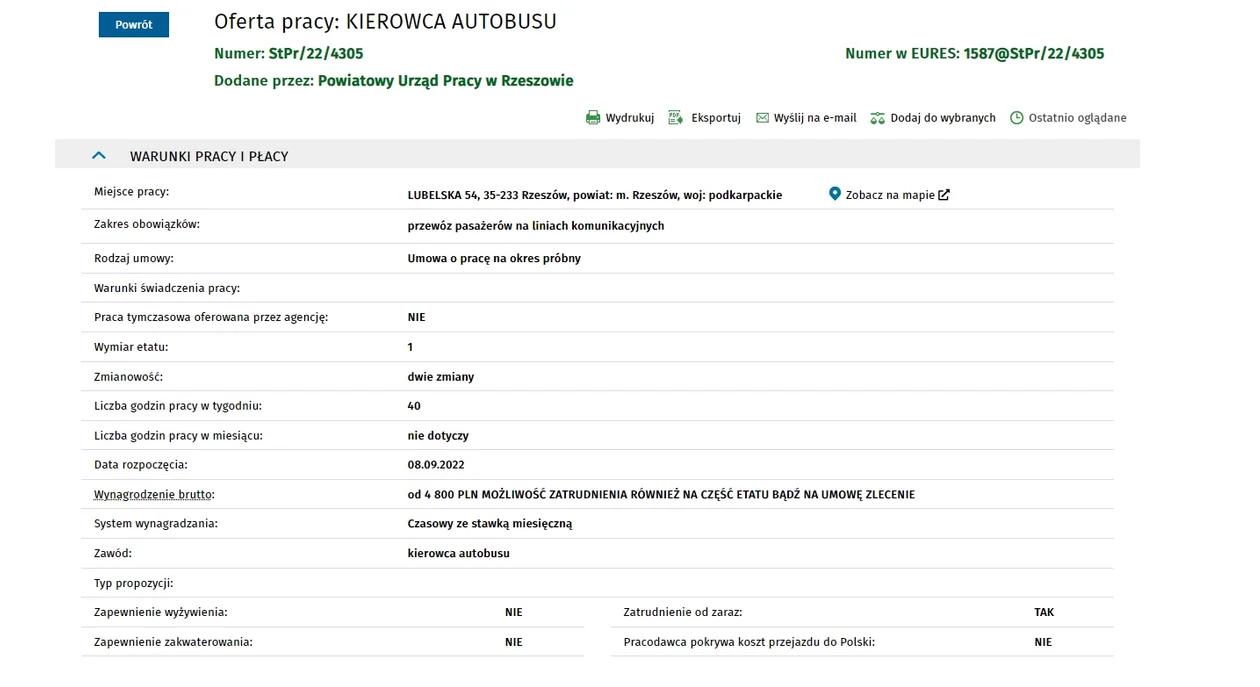The height and width of the screenshot is (687, 1260).
Task: Click the icon beside Dodaj do wybranych
Action: tap(878, 118)
